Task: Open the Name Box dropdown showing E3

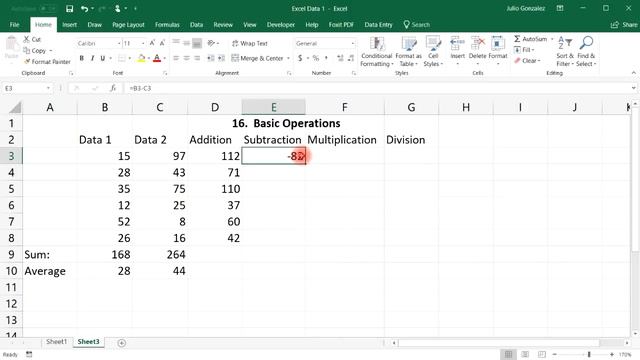Action: pyautogui.click(x=48, y=88)
